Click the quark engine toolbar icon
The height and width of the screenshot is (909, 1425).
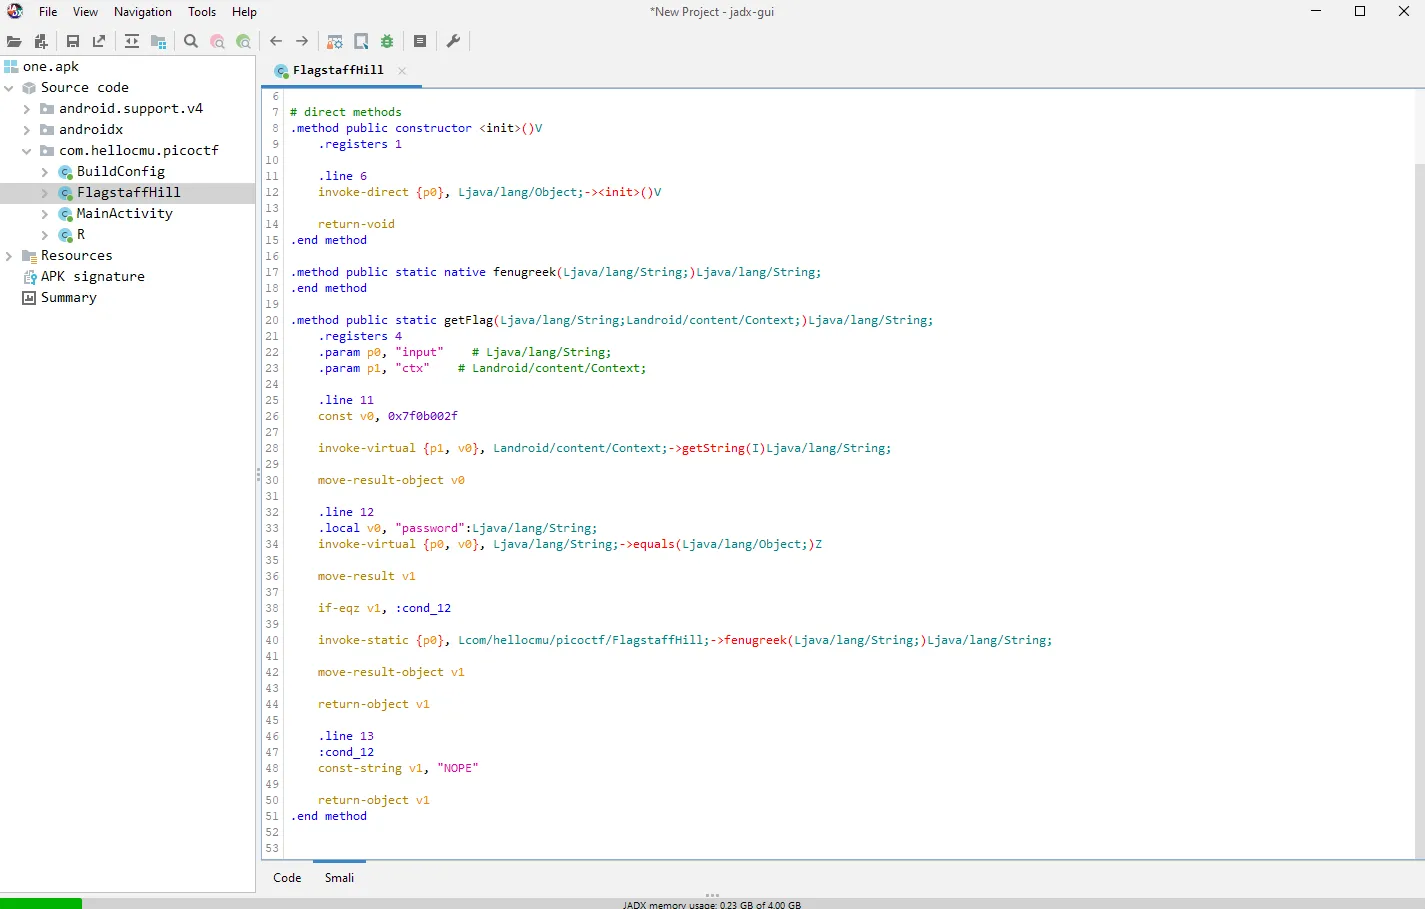point(361,41)
